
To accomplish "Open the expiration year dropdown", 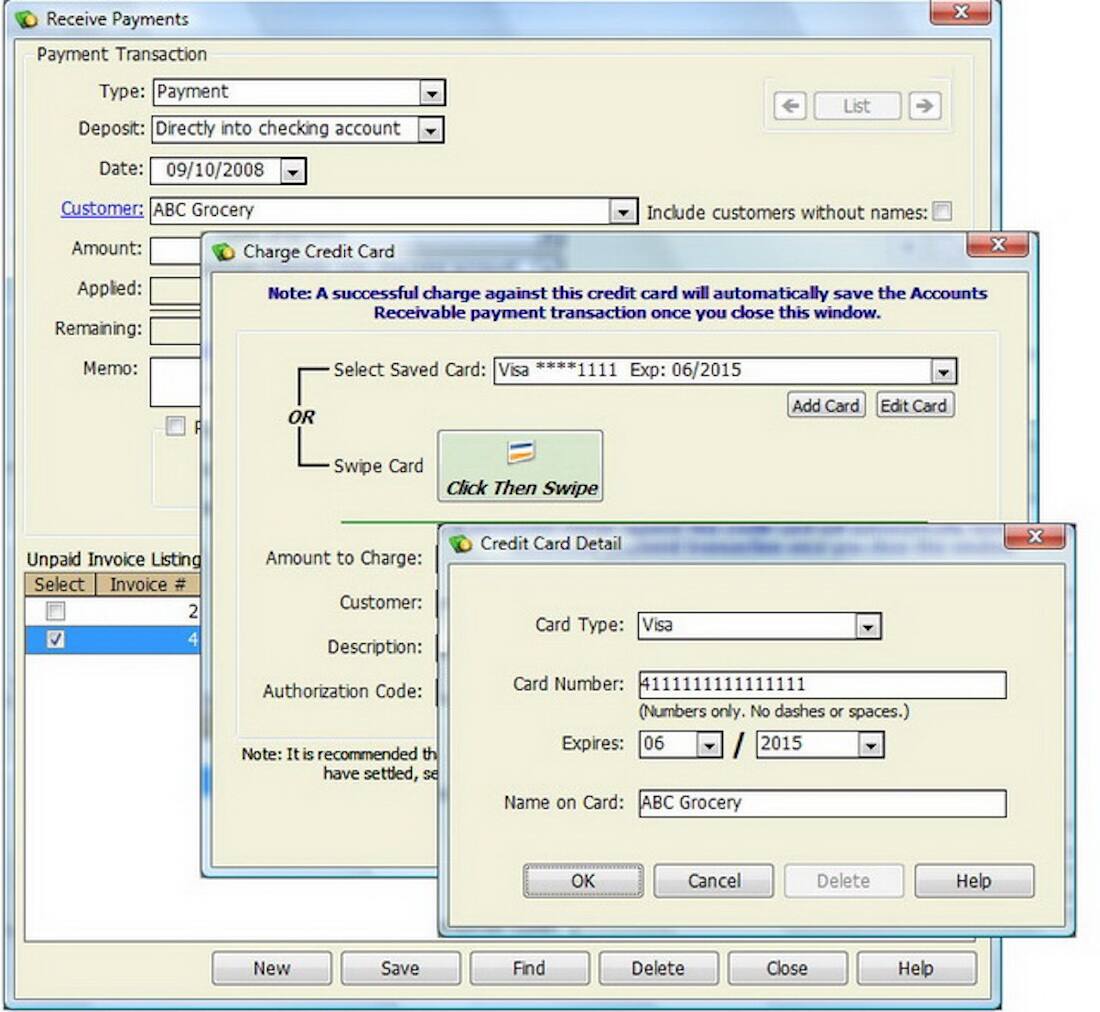I will click(x=873, y=744).
